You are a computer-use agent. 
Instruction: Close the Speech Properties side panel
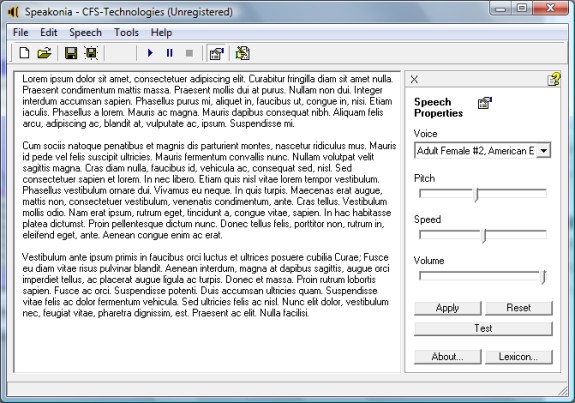414,79
